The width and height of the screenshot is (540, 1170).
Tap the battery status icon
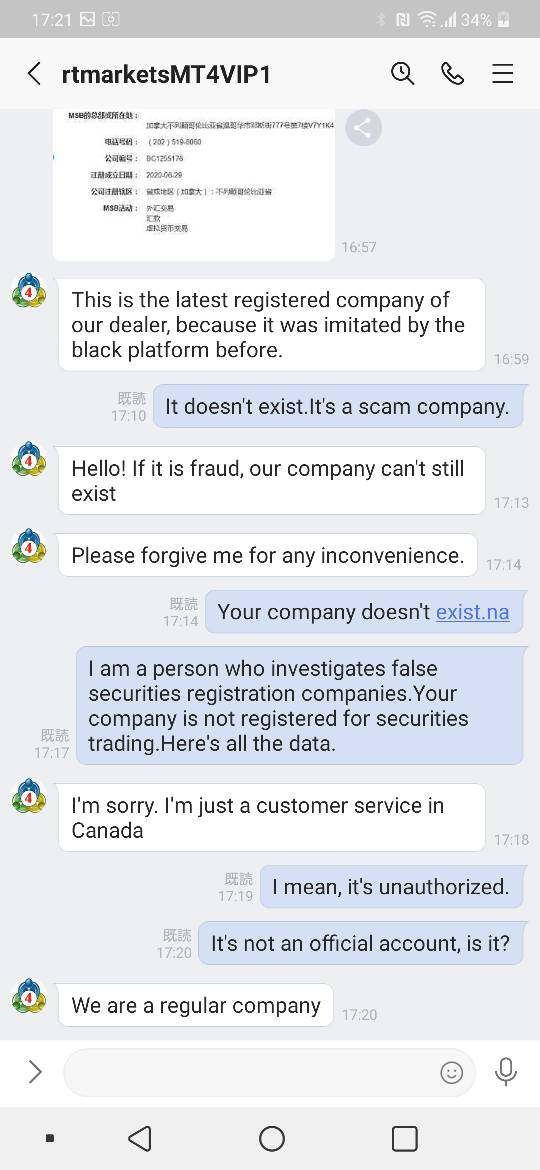(x=505, y=19)
